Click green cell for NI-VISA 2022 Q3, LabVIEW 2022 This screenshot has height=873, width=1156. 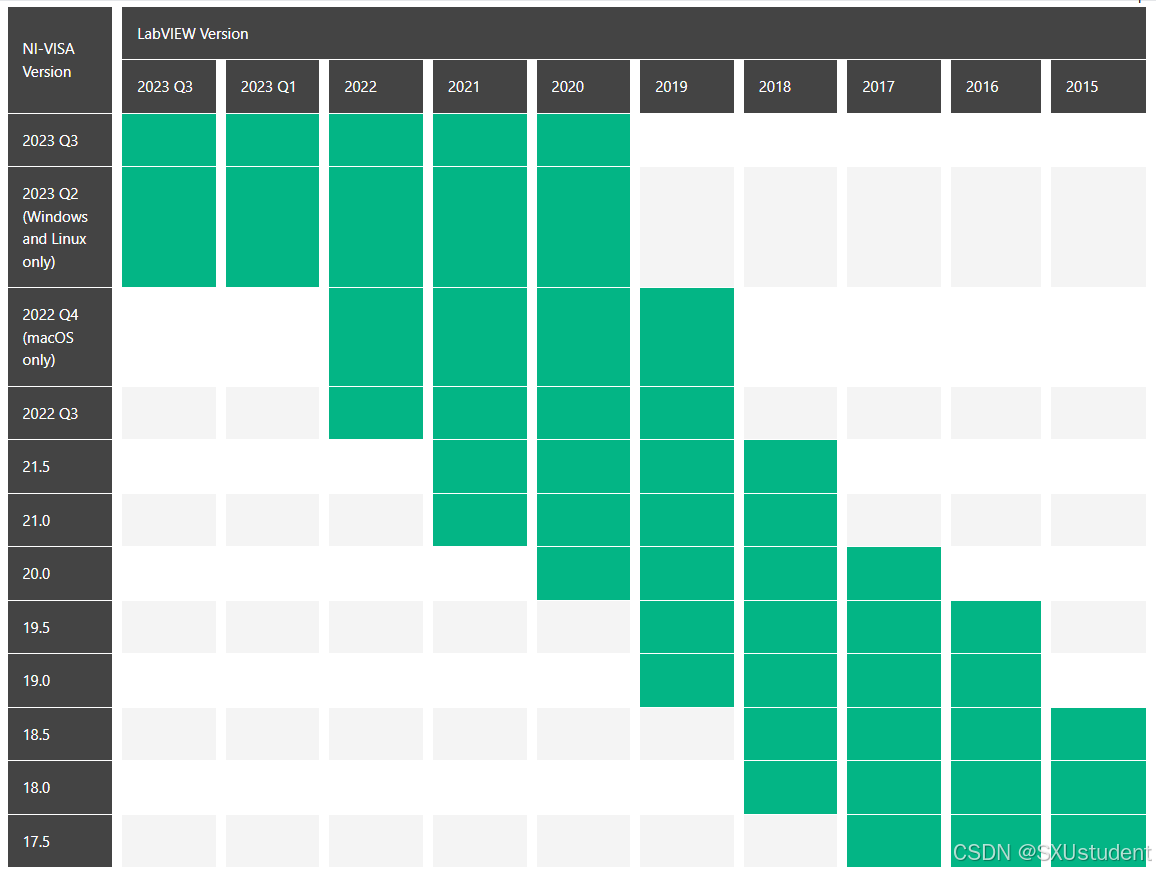pos(376,413)
